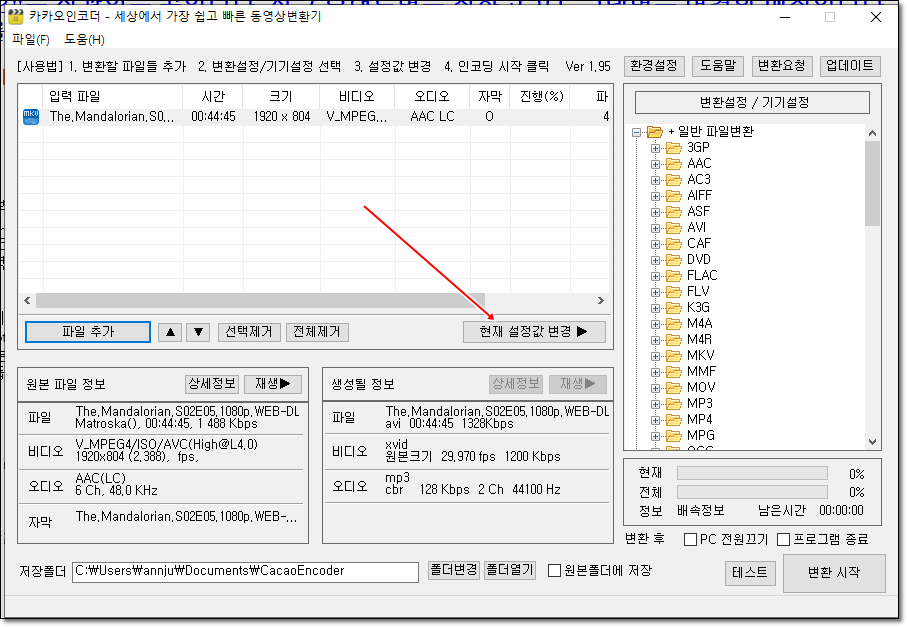Move selected file down with ▼ button
The height and width of the screenshot is (627, 907).
coord(198,332)
